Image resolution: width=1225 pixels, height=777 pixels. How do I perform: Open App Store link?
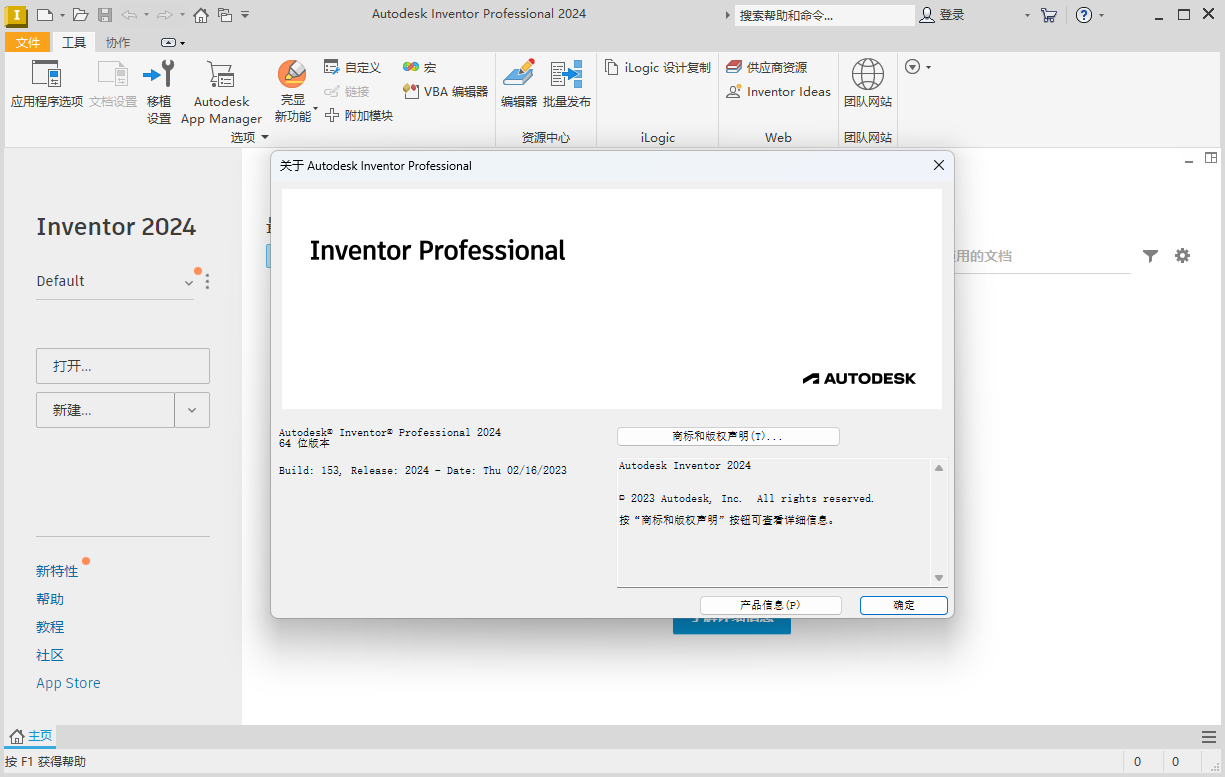point(68,683)
